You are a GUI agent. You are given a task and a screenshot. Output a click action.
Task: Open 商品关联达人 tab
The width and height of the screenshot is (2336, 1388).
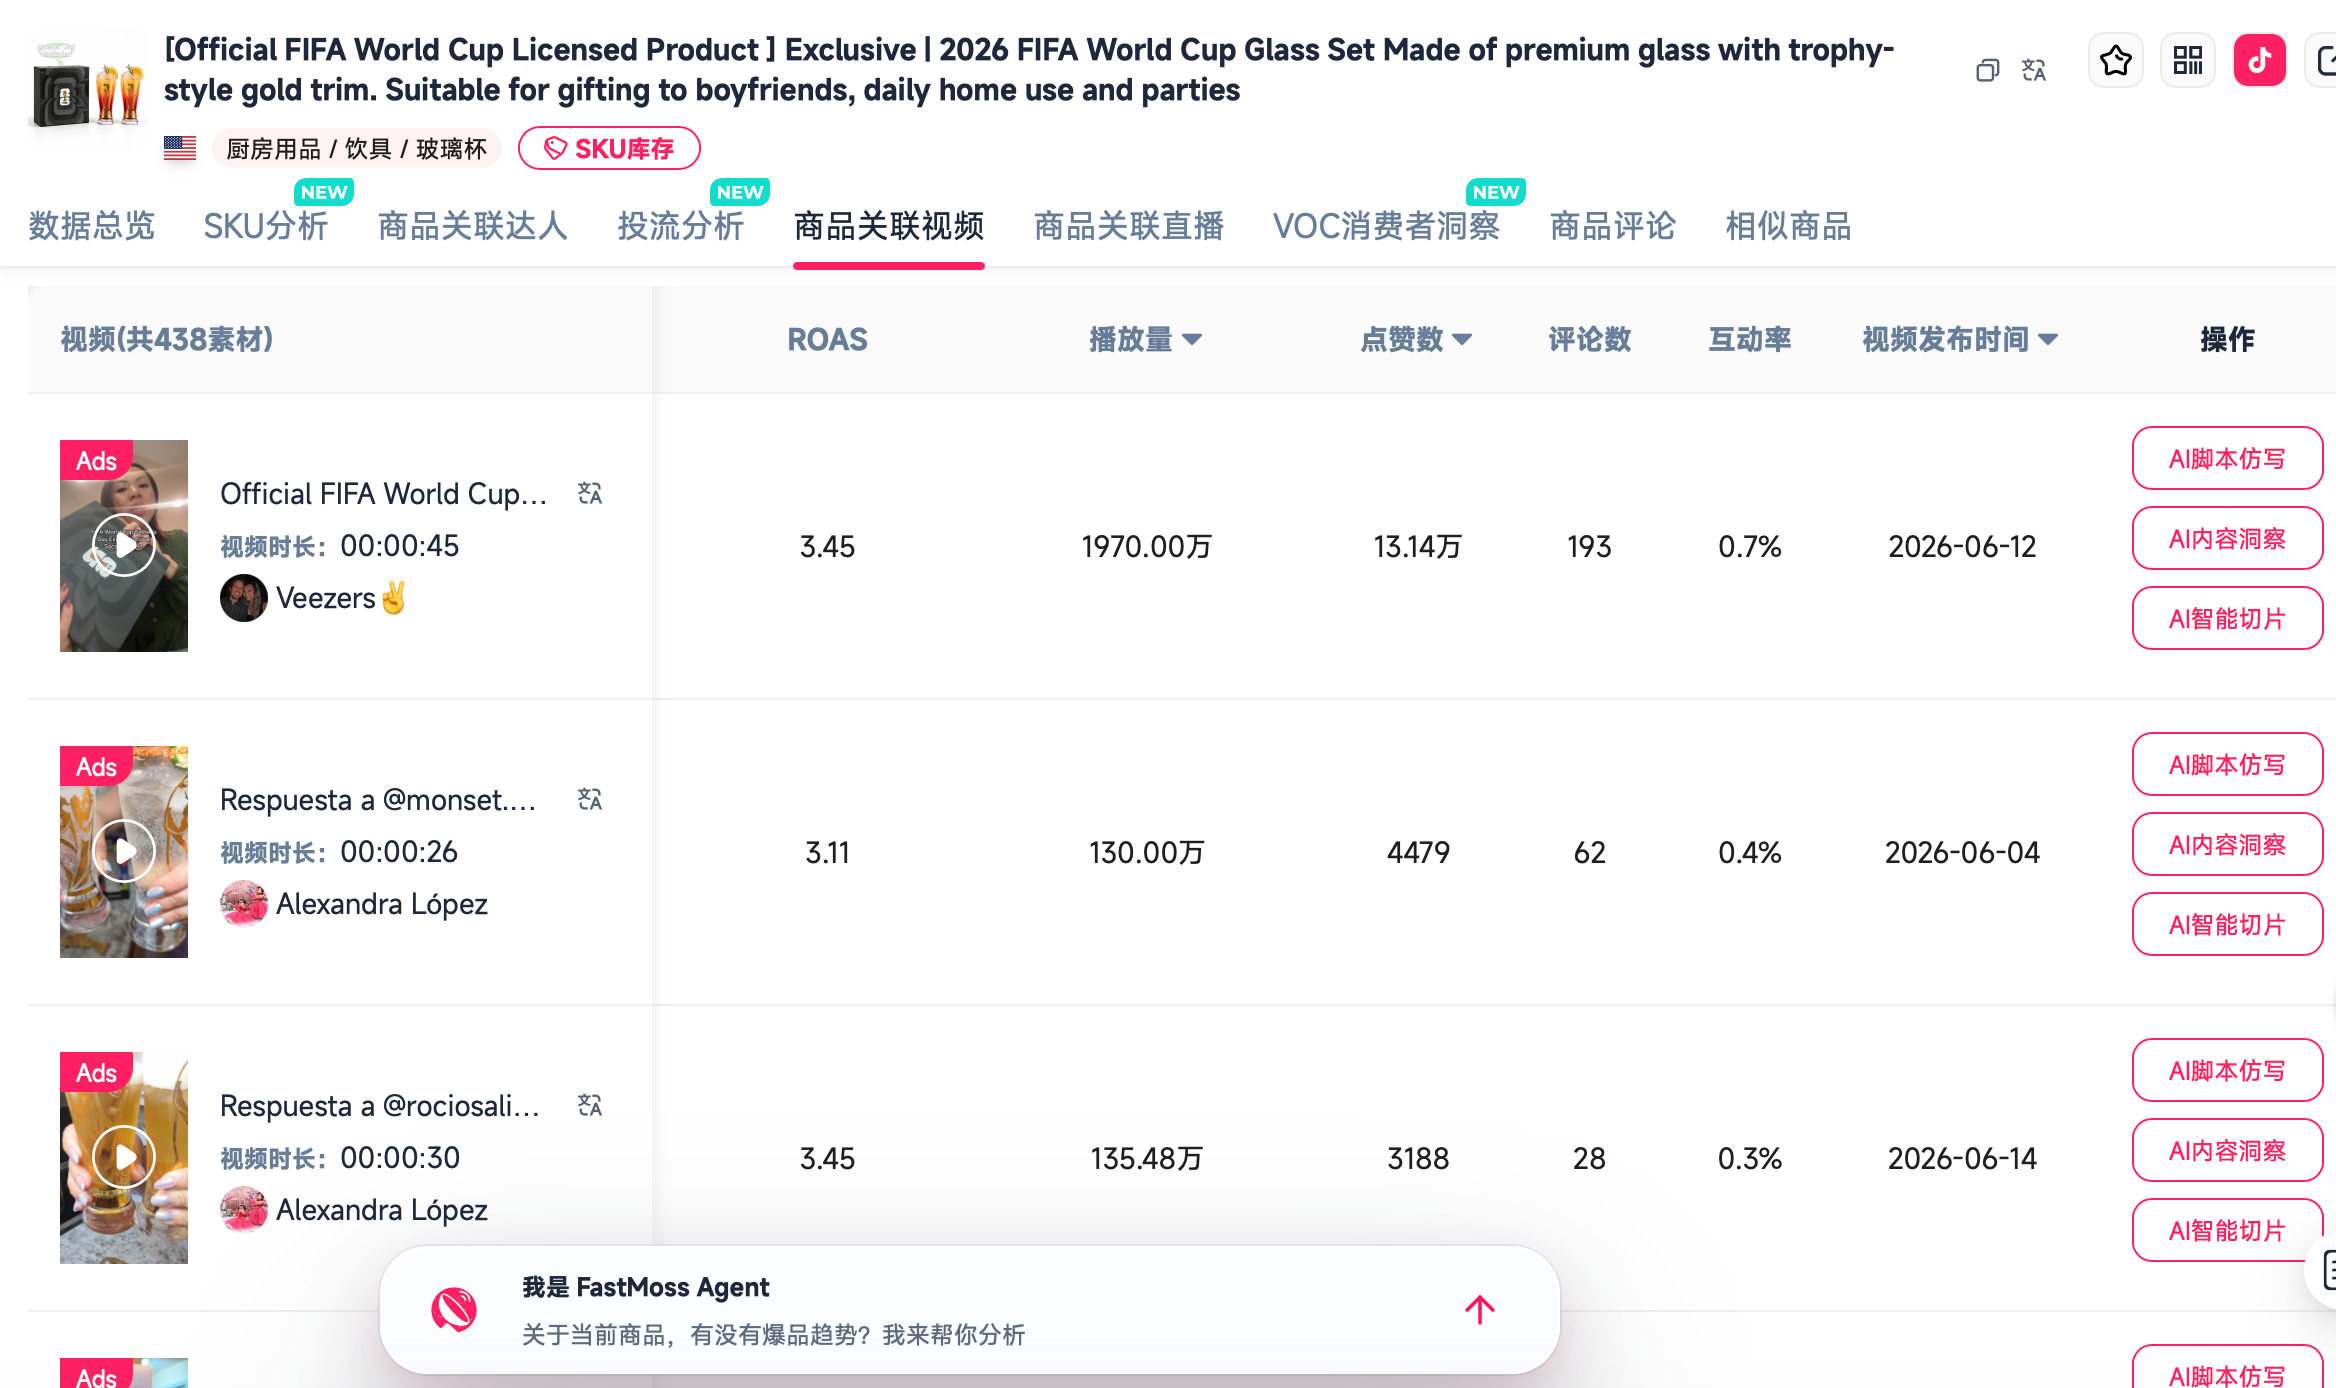[x=473, y=226]
